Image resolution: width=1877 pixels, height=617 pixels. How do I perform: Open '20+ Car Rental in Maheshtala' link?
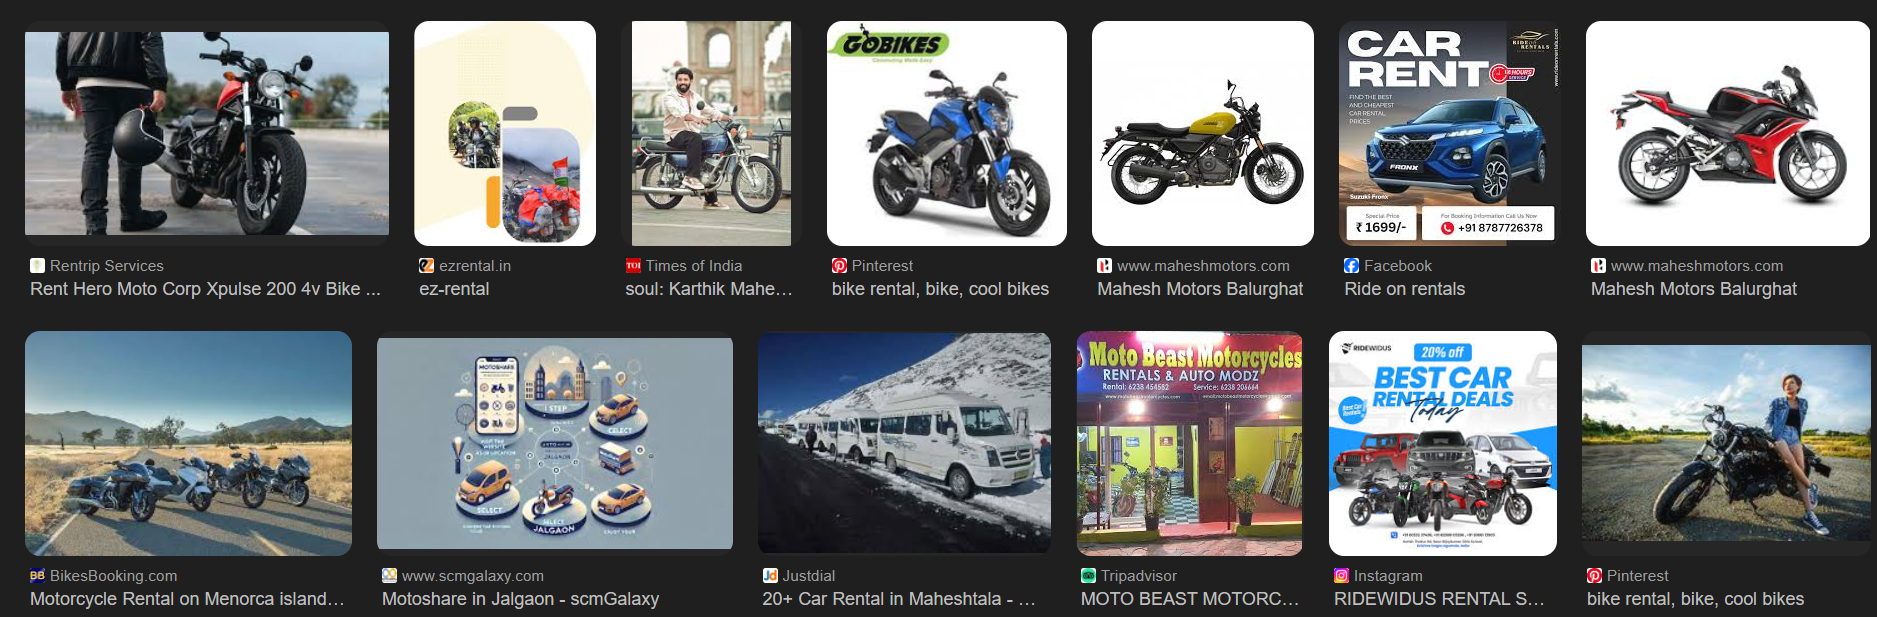pos(898,599)
